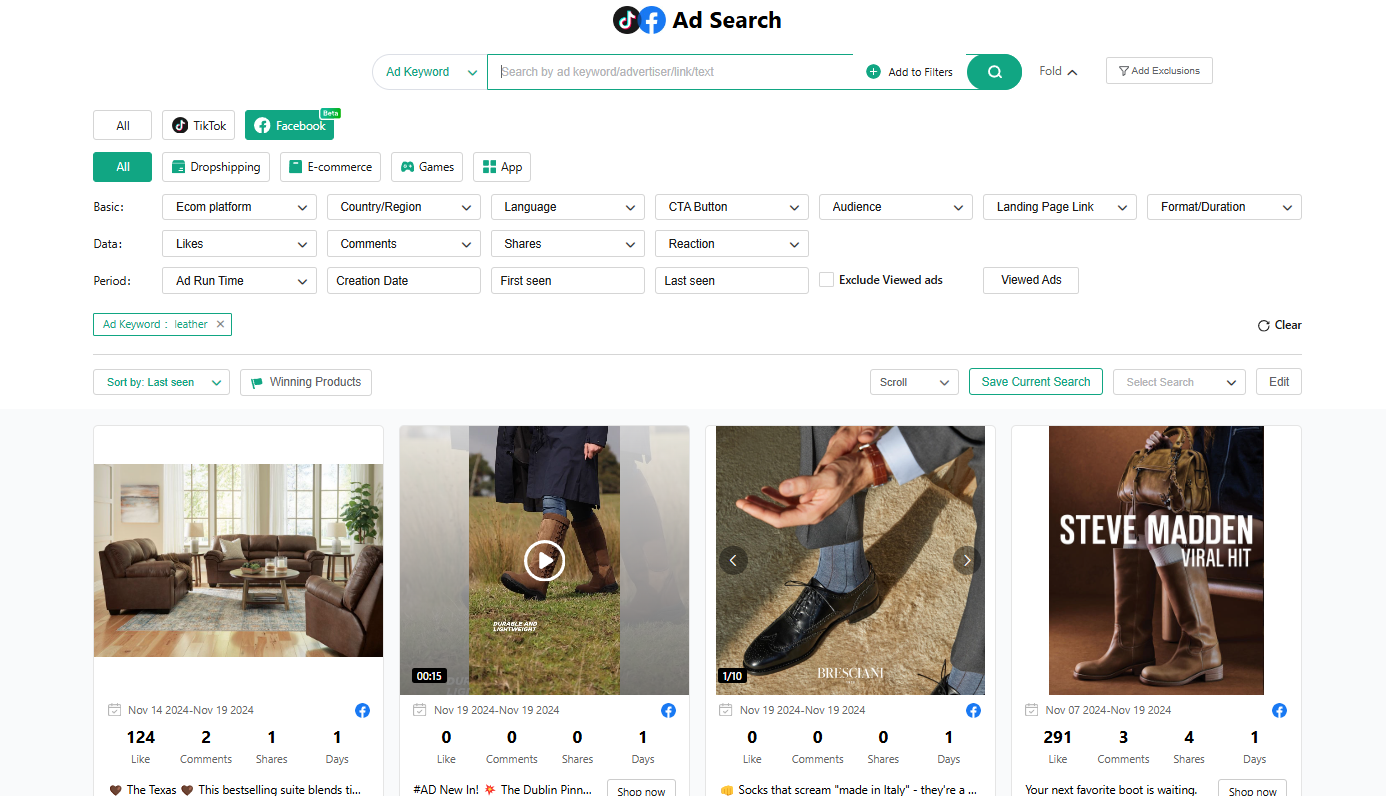The image size is (1386, 796).
Task: Open the Scroll view mode dropdown
Action: (914, 382)
